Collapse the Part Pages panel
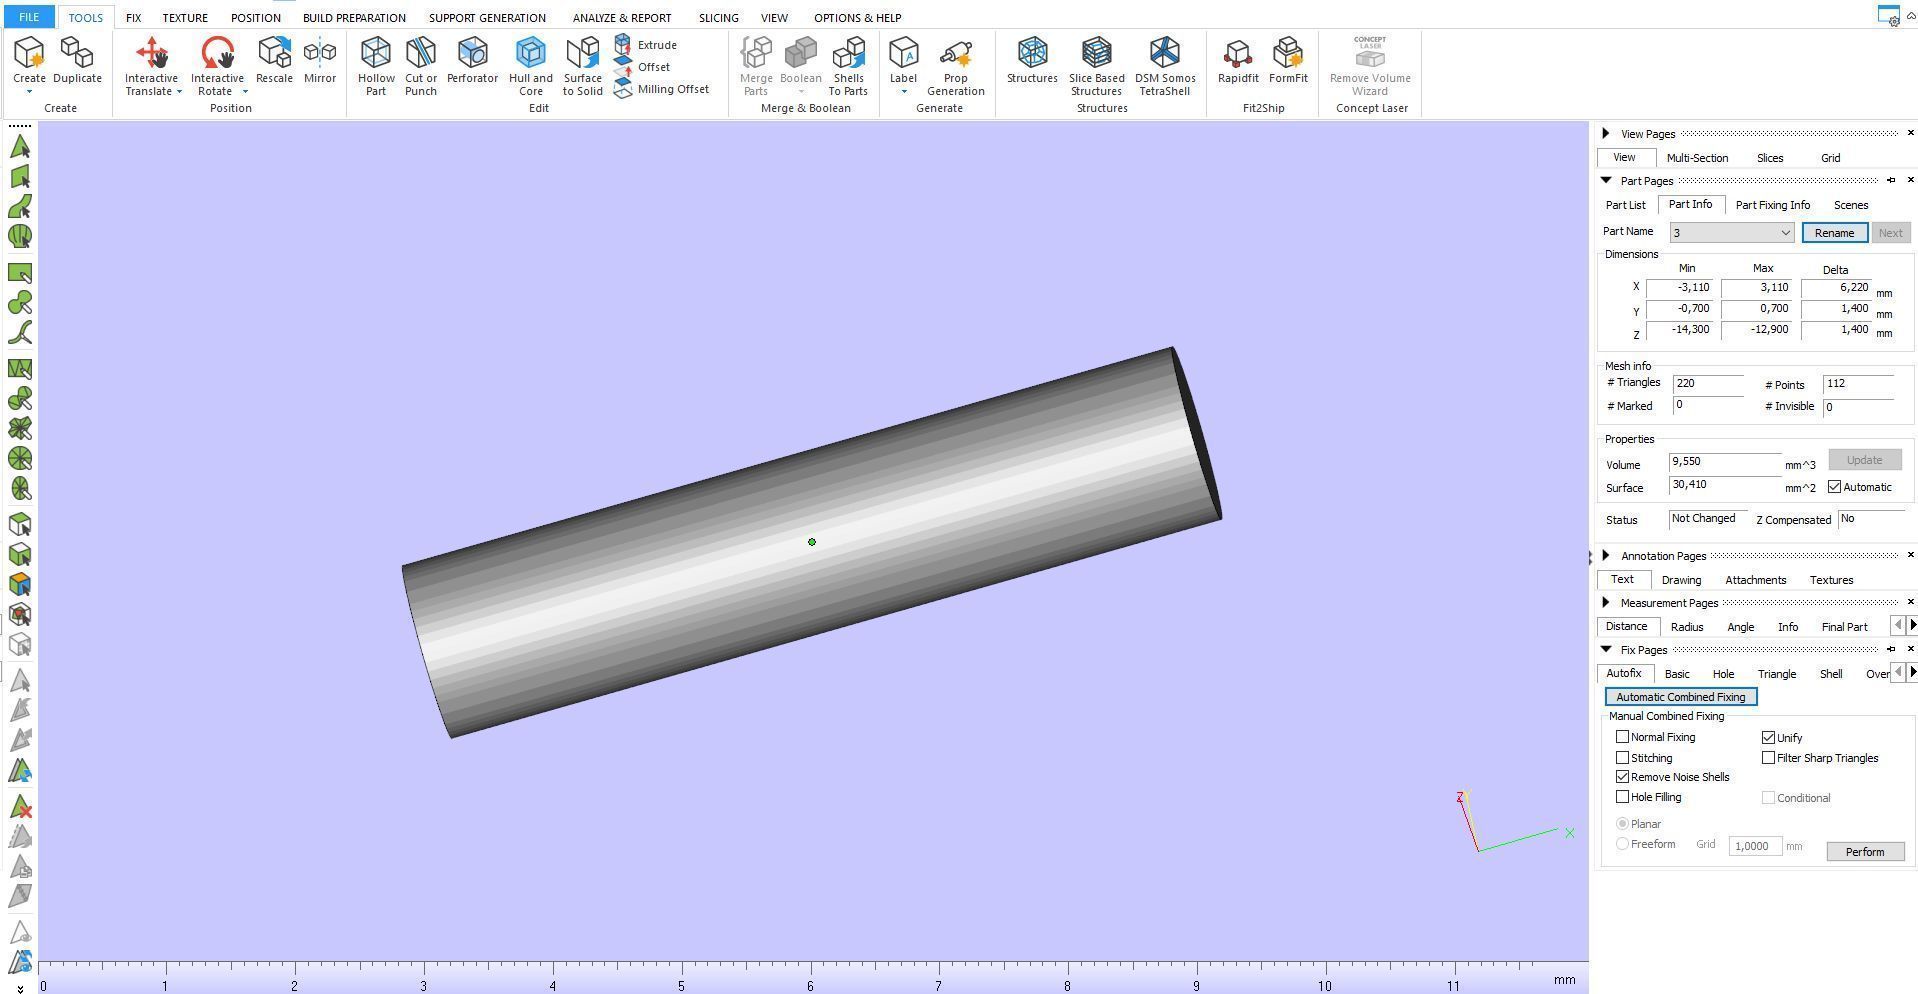Screen dimensions: 1918x994 click(x=1606, y=181)
